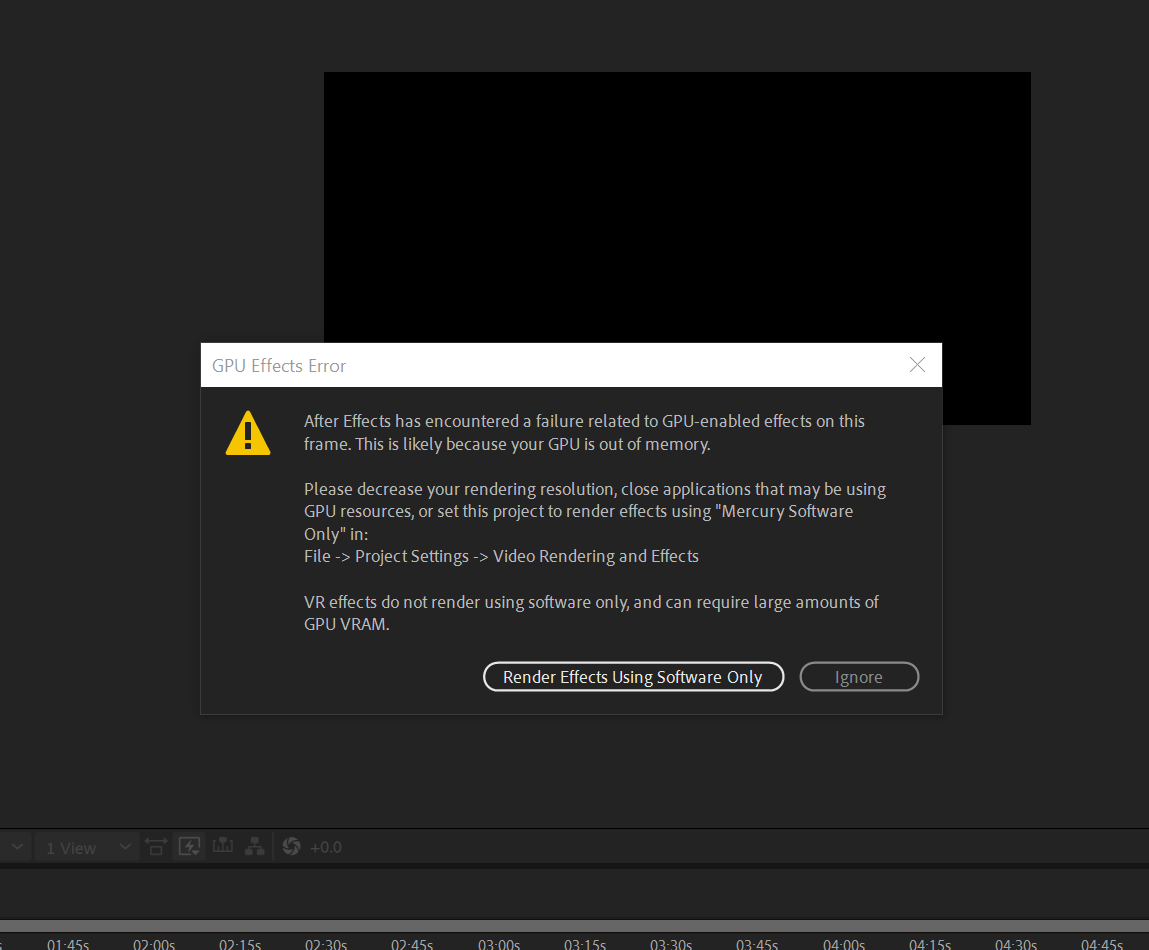This screenshot has width=1149, height=950.
Task: Click the histogram icon in viewer toolbar
Action: click(222, 846)
